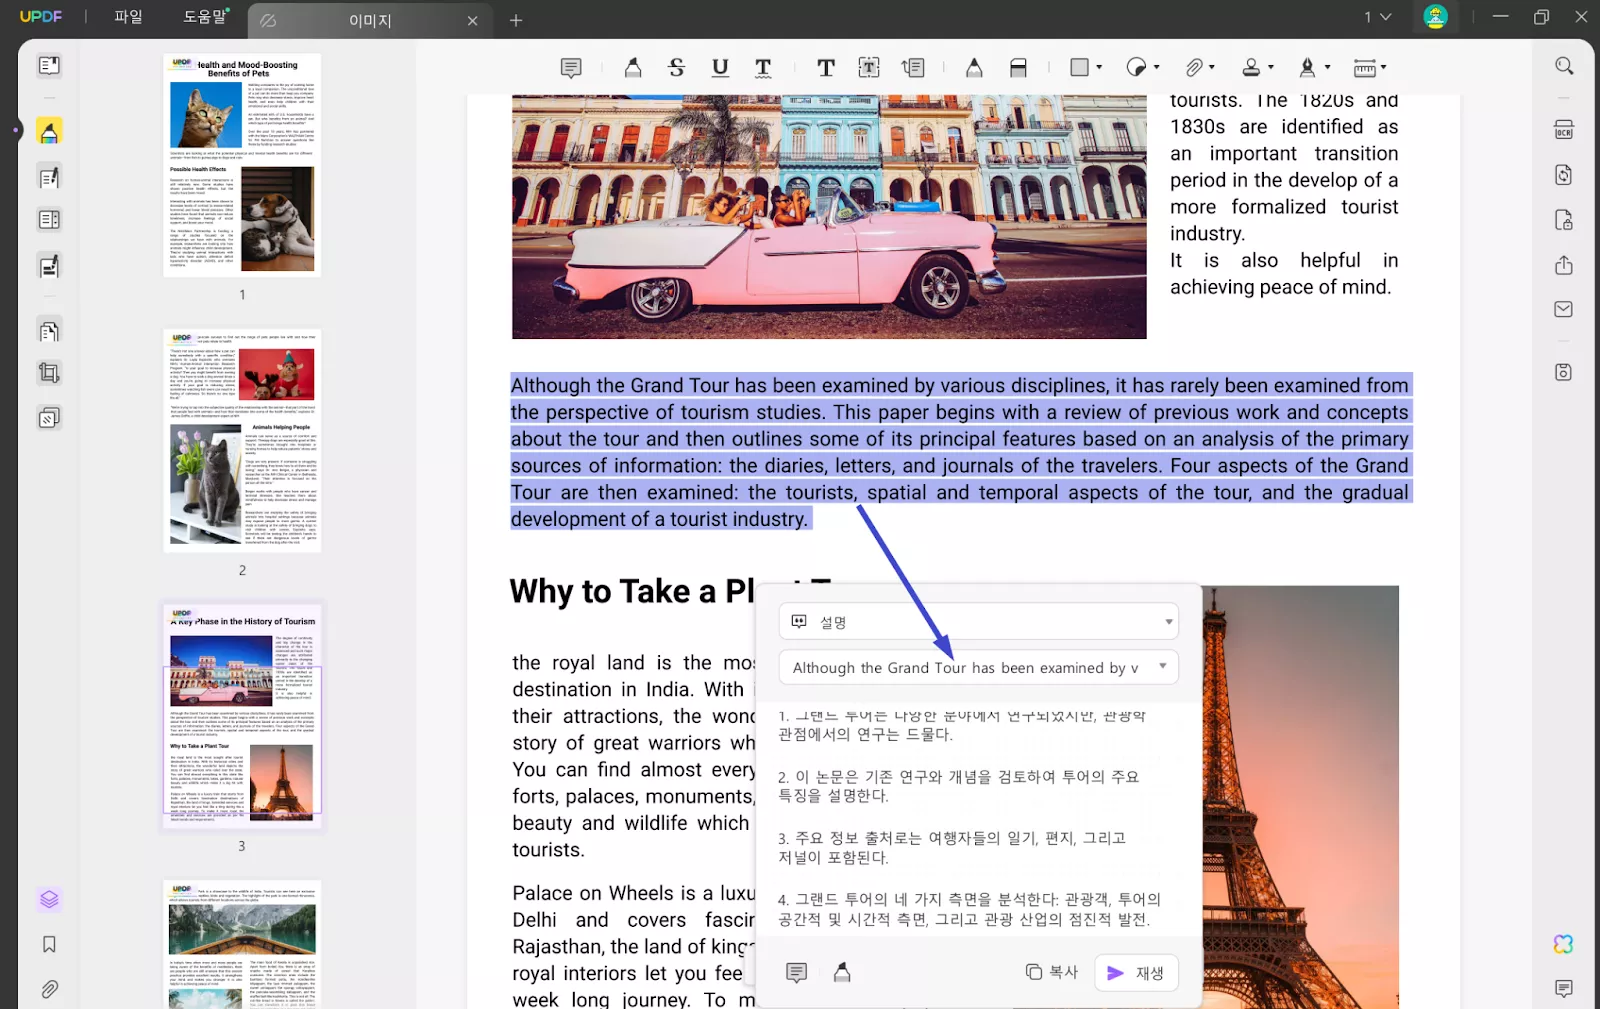The image size is (1600, 1009).
Task: Open page 3 thumbnail
Action: point(242,715)
